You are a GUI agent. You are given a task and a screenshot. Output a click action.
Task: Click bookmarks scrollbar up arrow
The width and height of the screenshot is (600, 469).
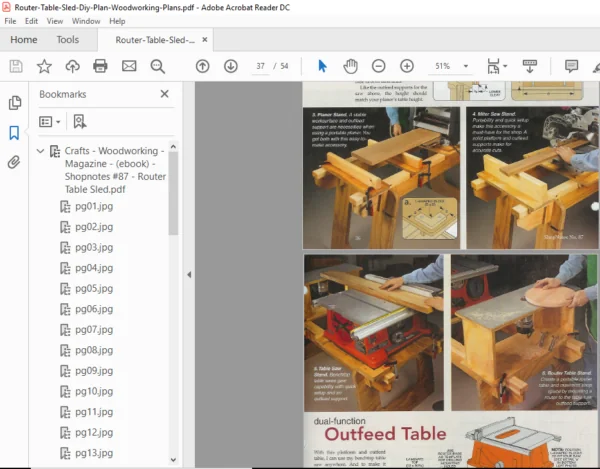coord(173,147)
